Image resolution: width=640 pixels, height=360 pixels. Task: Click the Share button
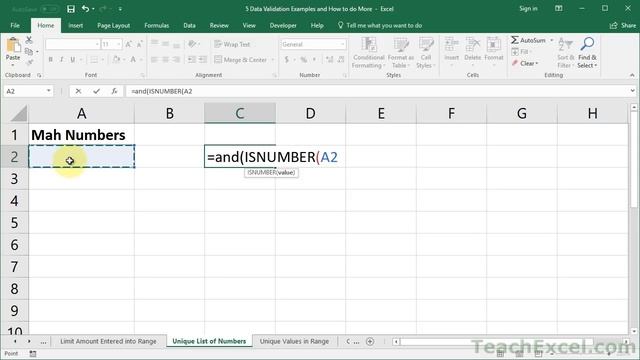coord(623,25)
